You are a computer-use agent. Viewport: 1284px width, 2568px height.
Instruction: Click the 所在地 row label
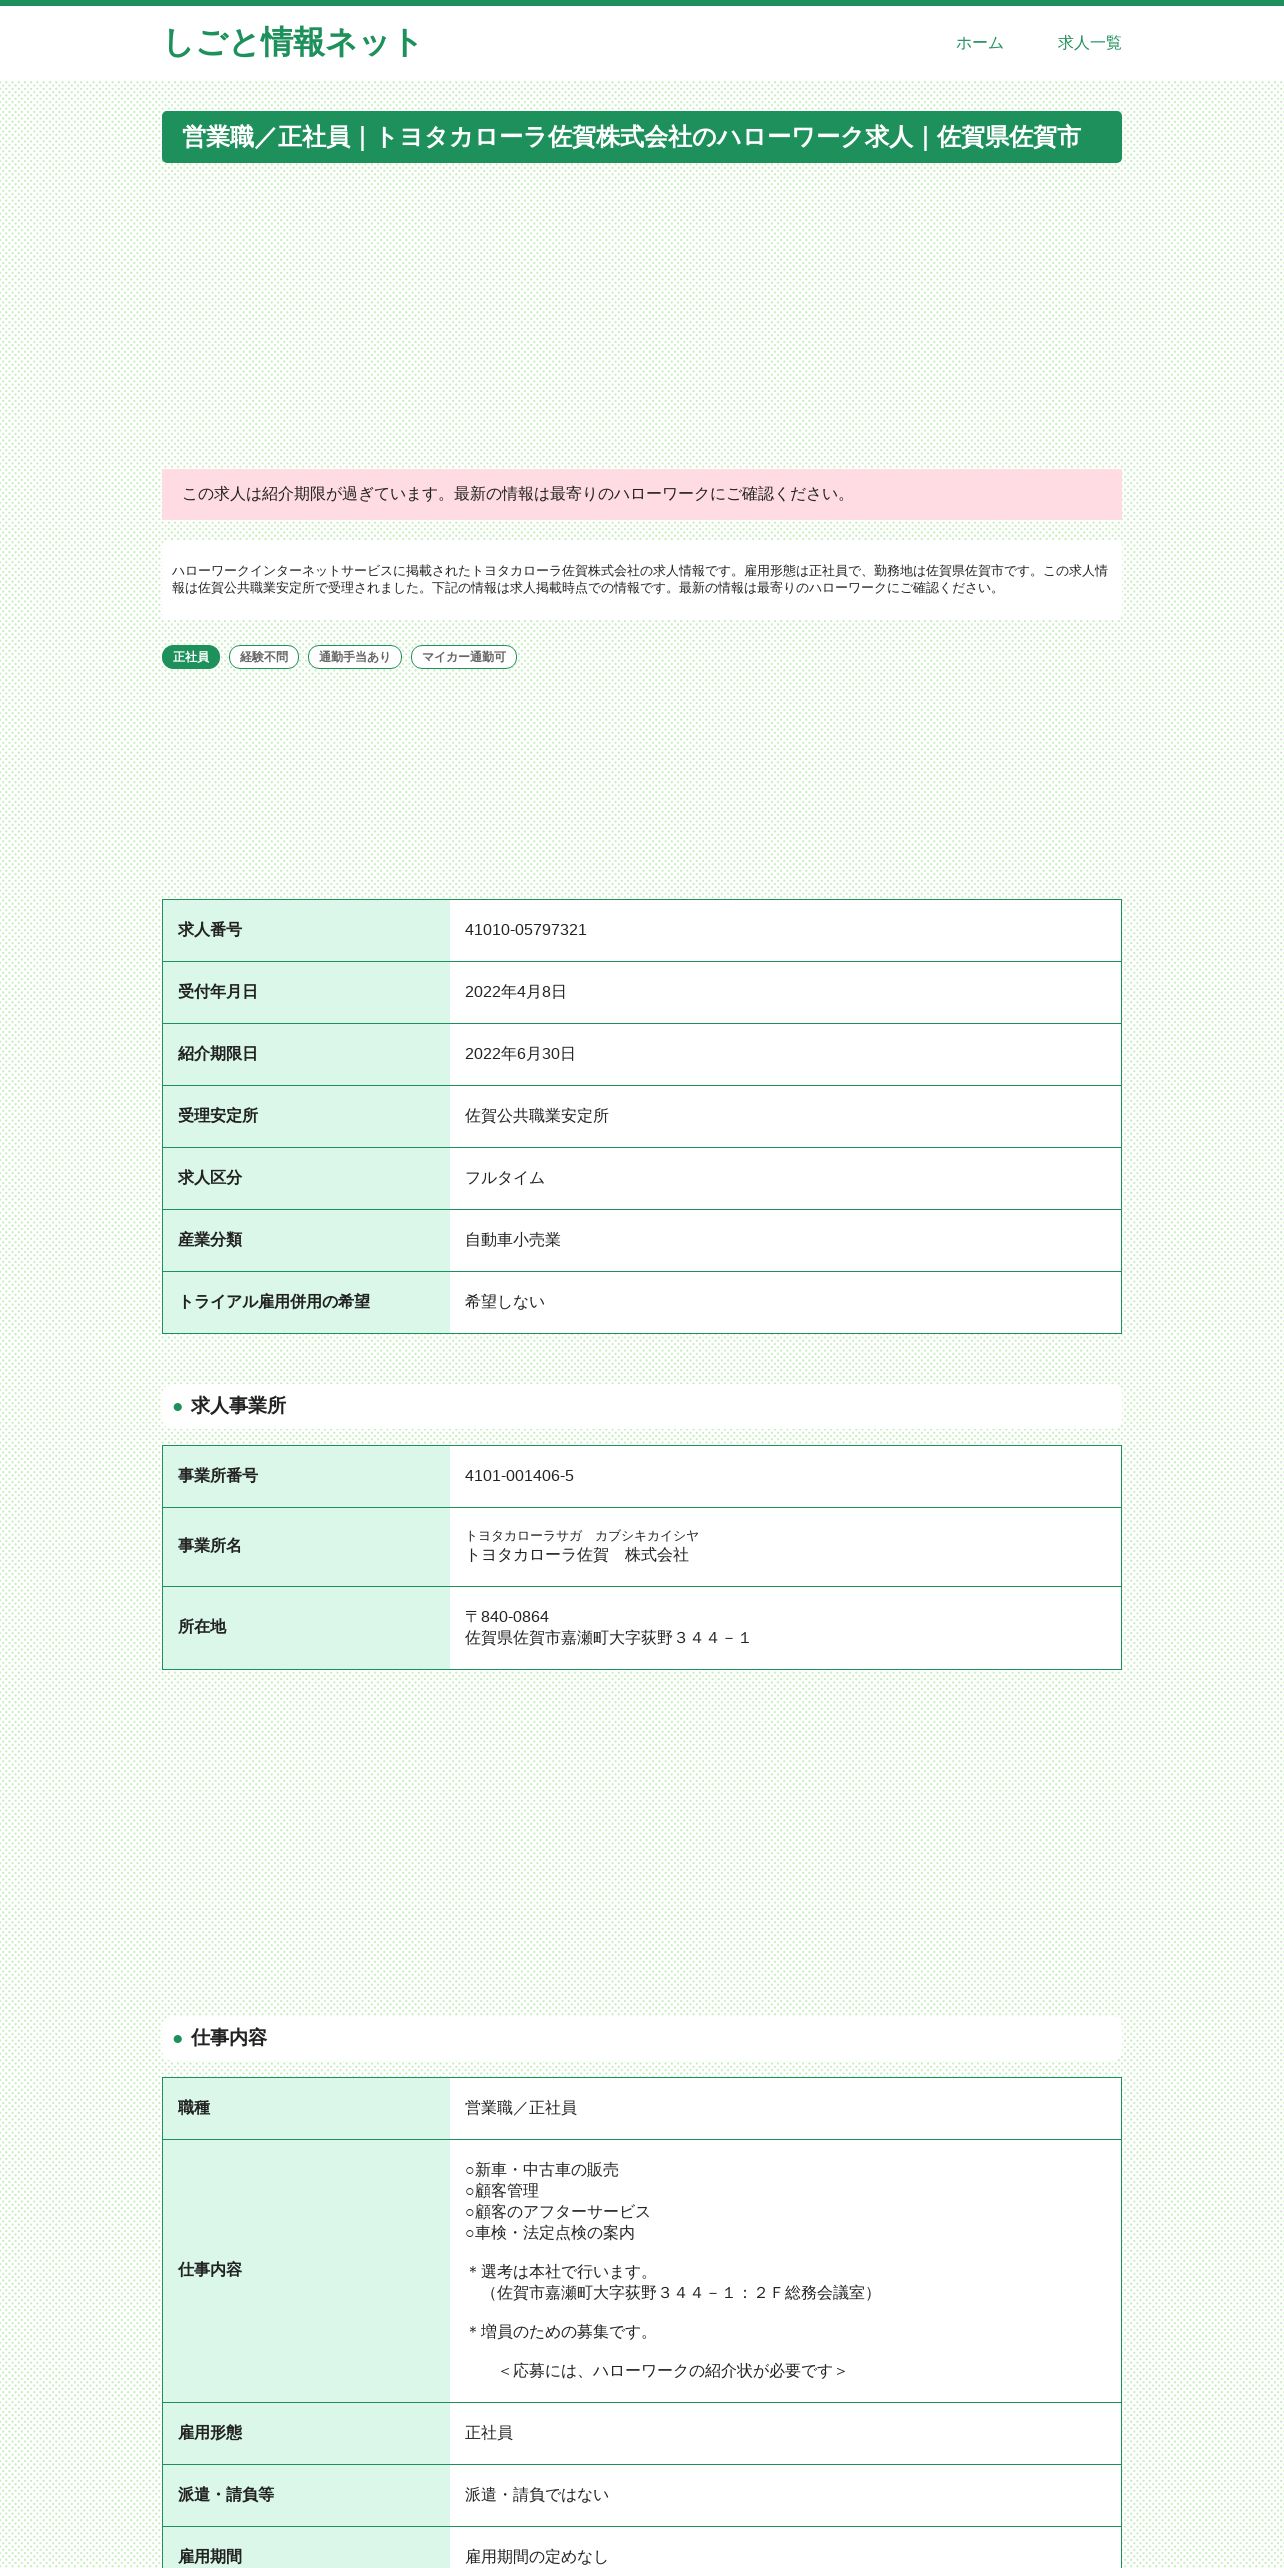pyautogui.click(x=202, y=1627)
